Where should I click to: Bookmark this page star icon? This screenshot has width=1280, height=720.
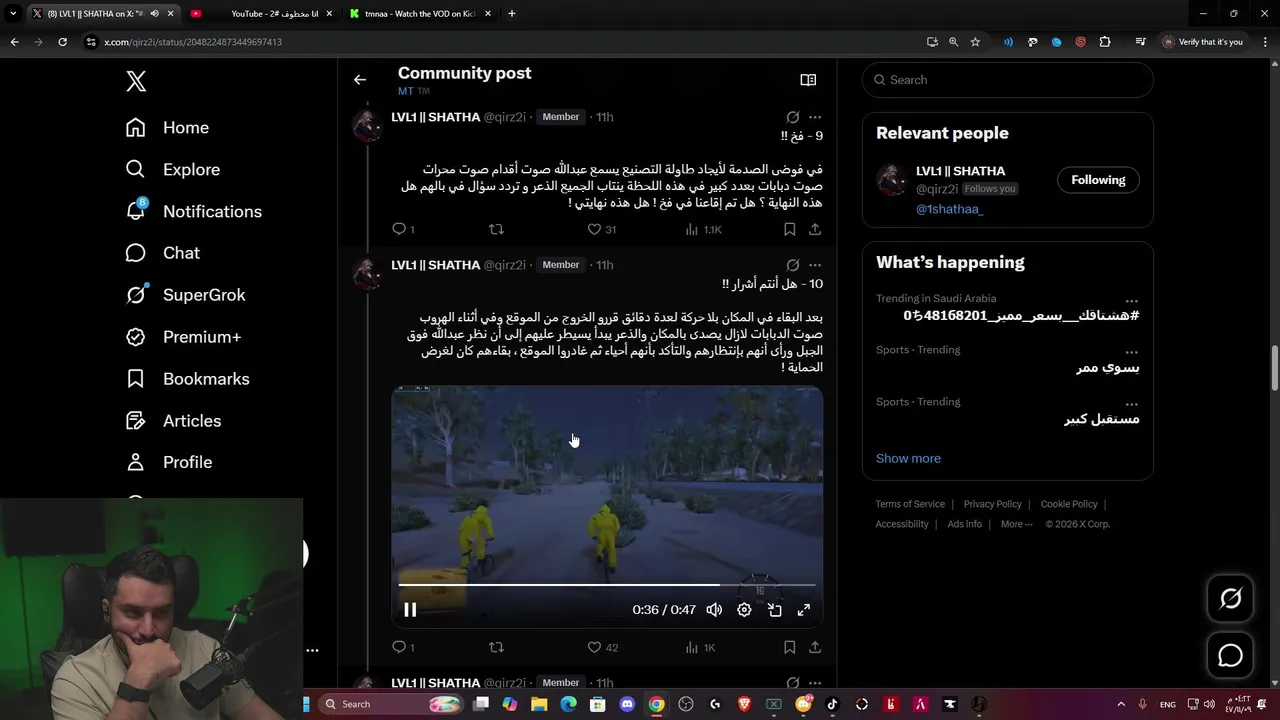(975, 42)
